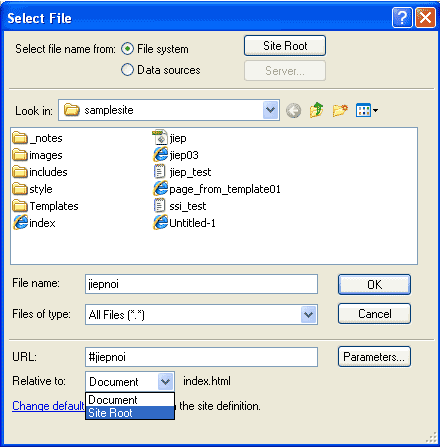Expand the Look in samplesite dropdown
The height and width of the screenshot is (447, 440).
[x=270, y=110]
